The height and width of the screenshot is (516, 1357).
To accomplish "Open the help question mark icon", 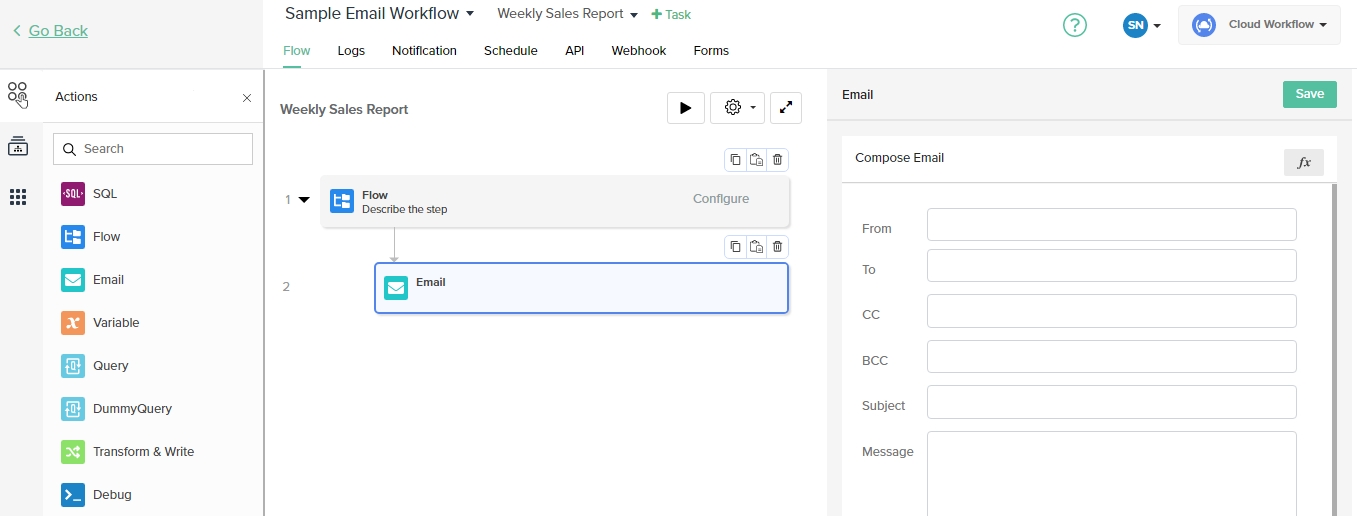I will (1074, 25).
